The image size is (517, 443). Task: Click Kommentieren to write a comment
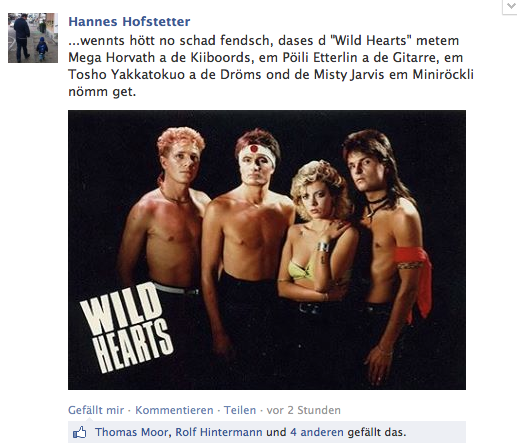(x=174, y=410)
